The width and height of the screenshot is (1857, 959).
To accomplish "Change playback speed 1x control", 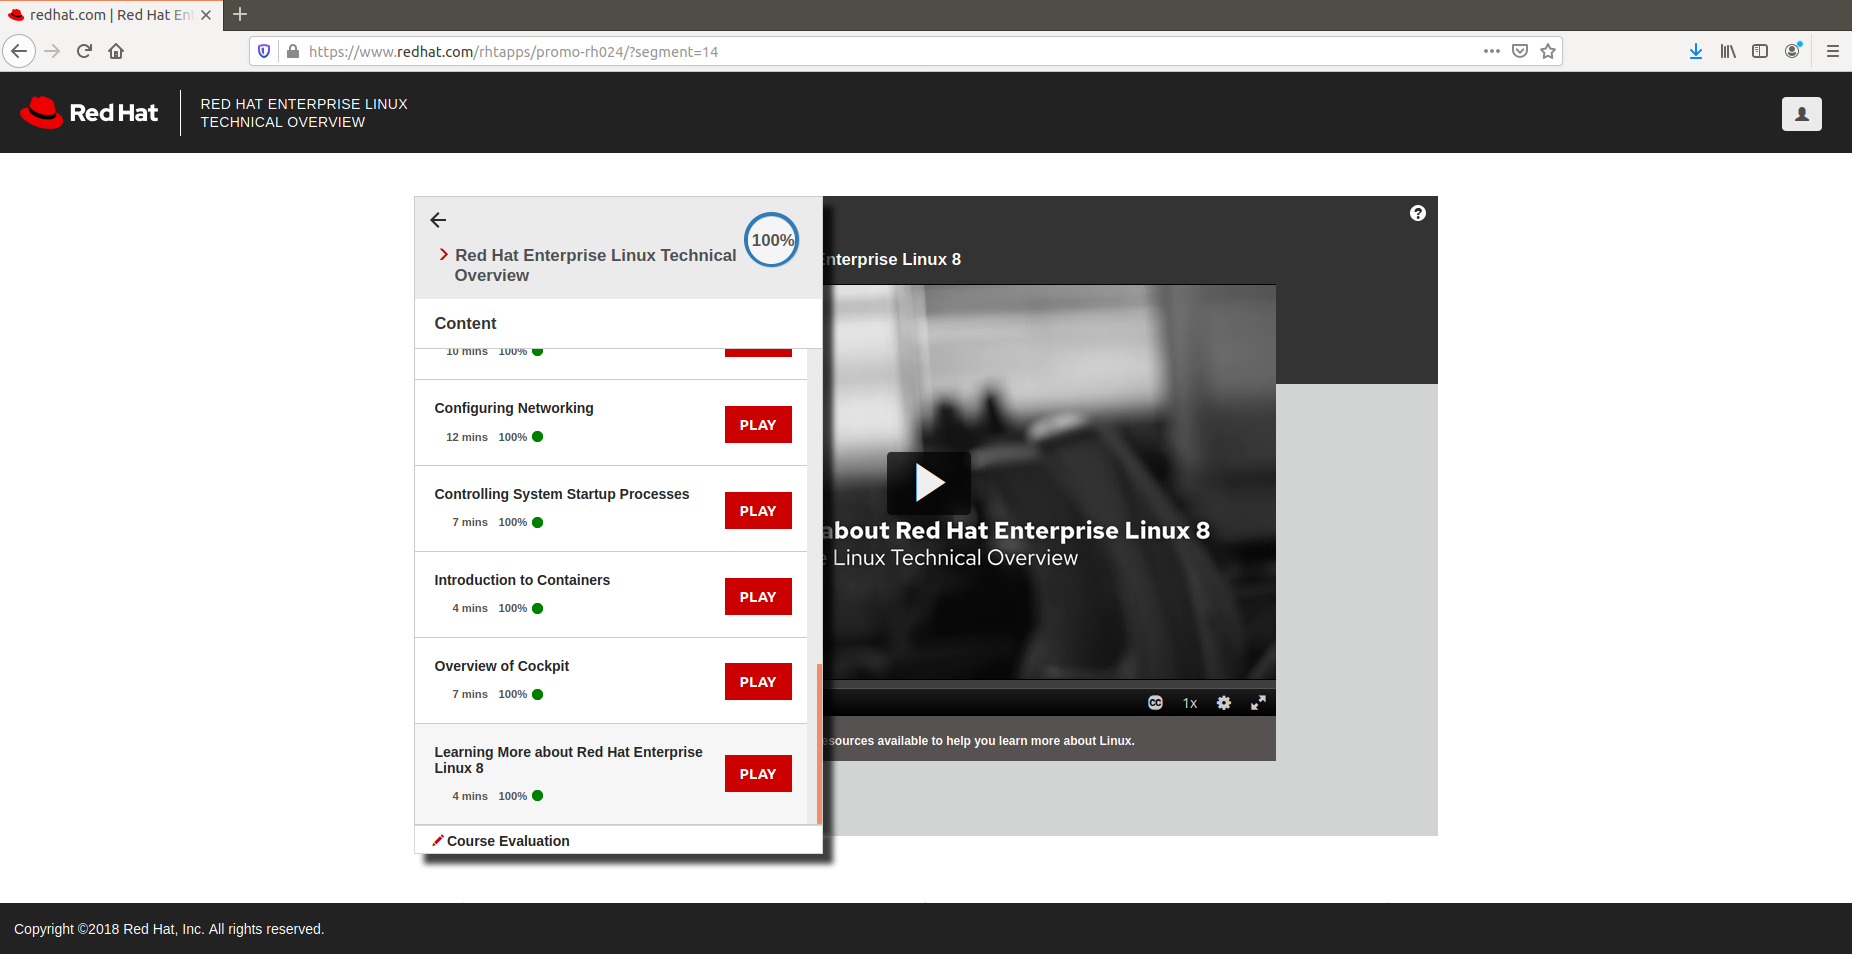I will tap(1190, 703).
